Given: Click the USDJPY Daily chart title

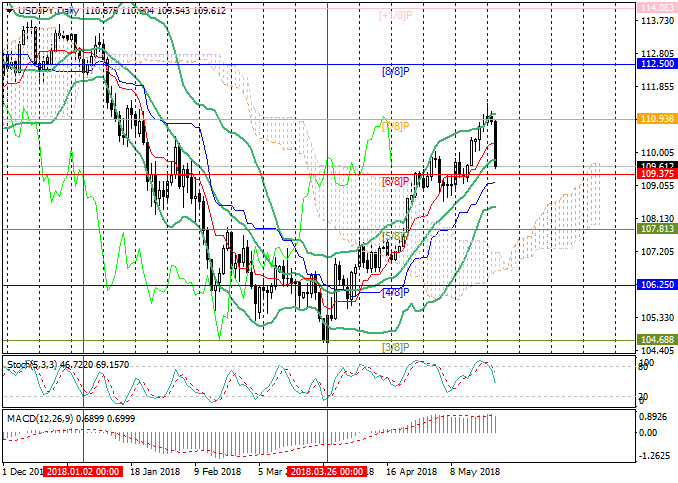Looking at the screenshot, I should pyautogui.click(x=45, y=10).
